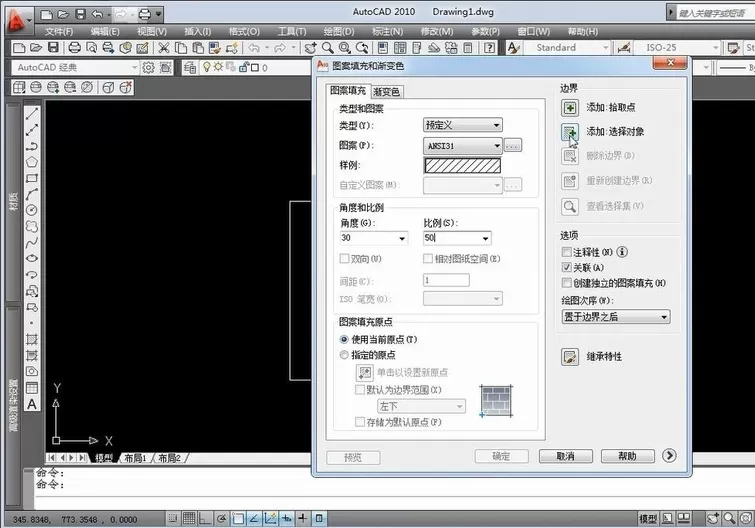Open the ISO-25 dimension style dropdown
This screenshot has width=755, height=528.
tap(677, 48)
